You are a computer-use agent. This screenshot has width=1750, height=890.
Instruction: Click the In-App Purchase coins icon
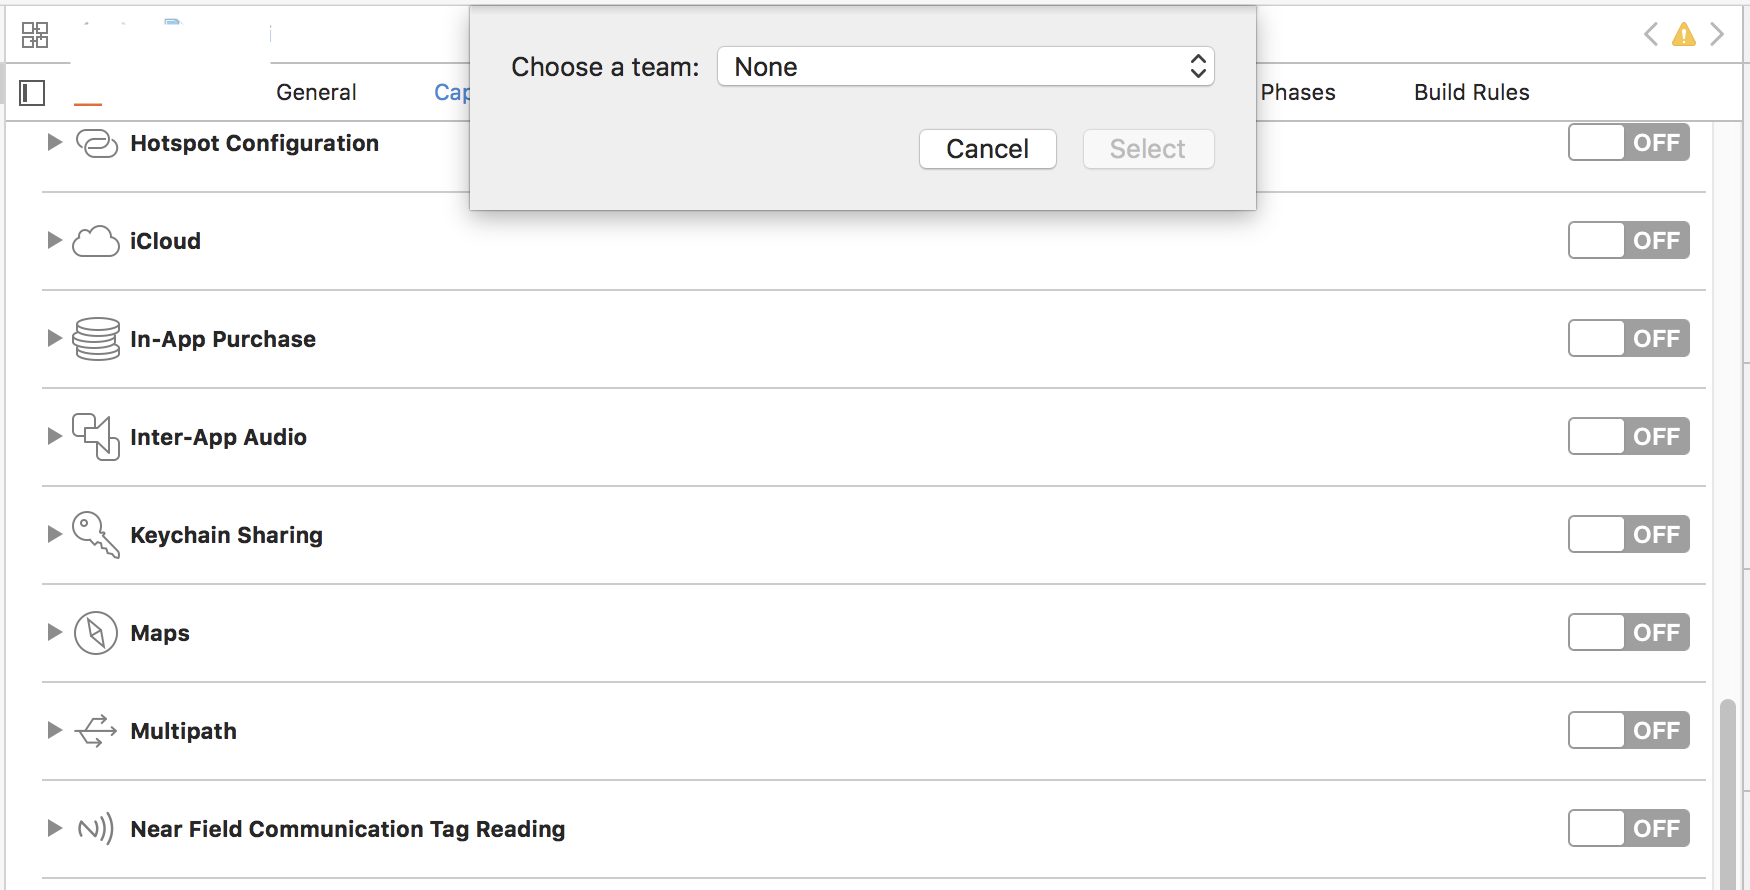[x=96, y=339]
